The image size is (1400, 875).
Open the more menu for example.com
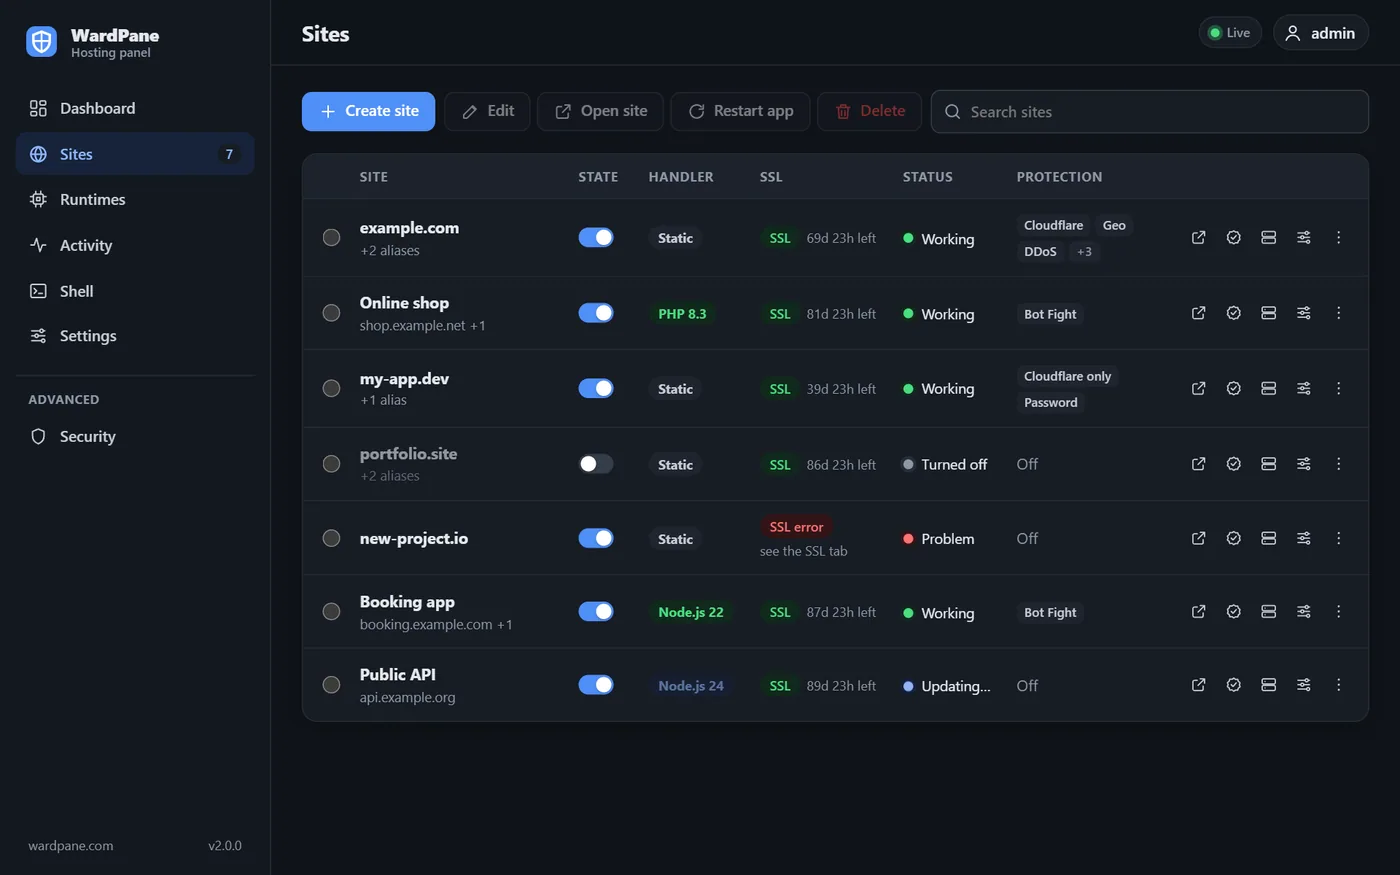click(x=1338, y=238)
